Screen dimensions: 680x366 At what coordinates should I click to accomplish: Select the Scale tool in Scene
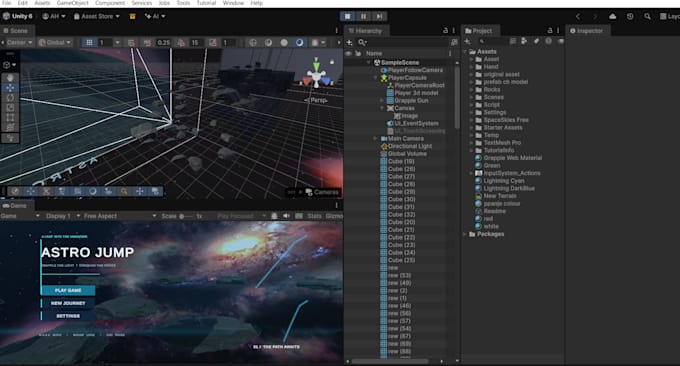[x=10, y=108]
